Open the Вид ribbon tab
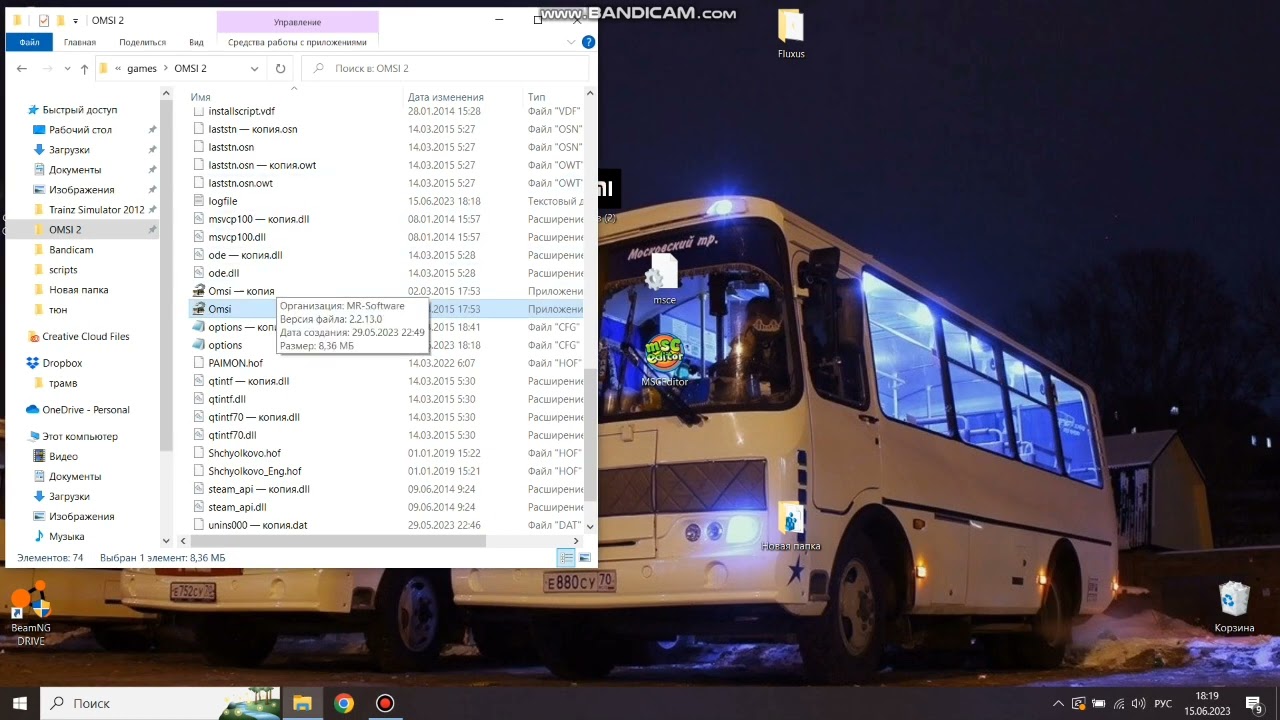 (x=196, y=42)
